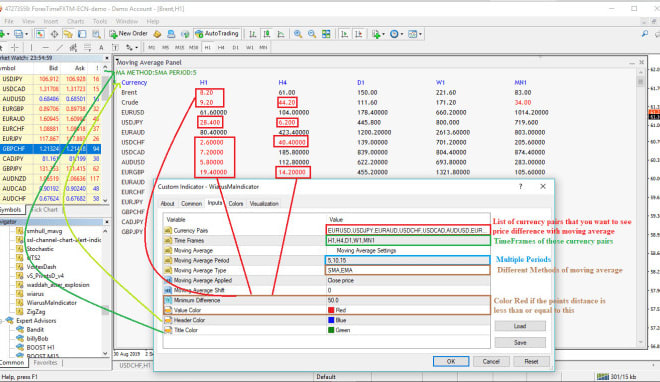Open the arrows objects dropdown
660x382 pixels.
click(132, 48)
